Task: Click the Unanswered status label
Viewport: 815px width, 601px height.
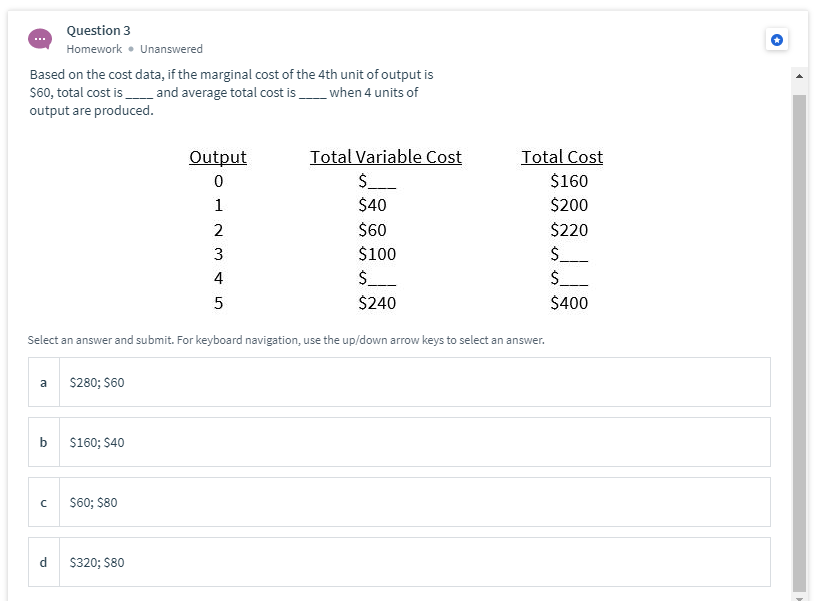Action: click(x=171, y=49)
